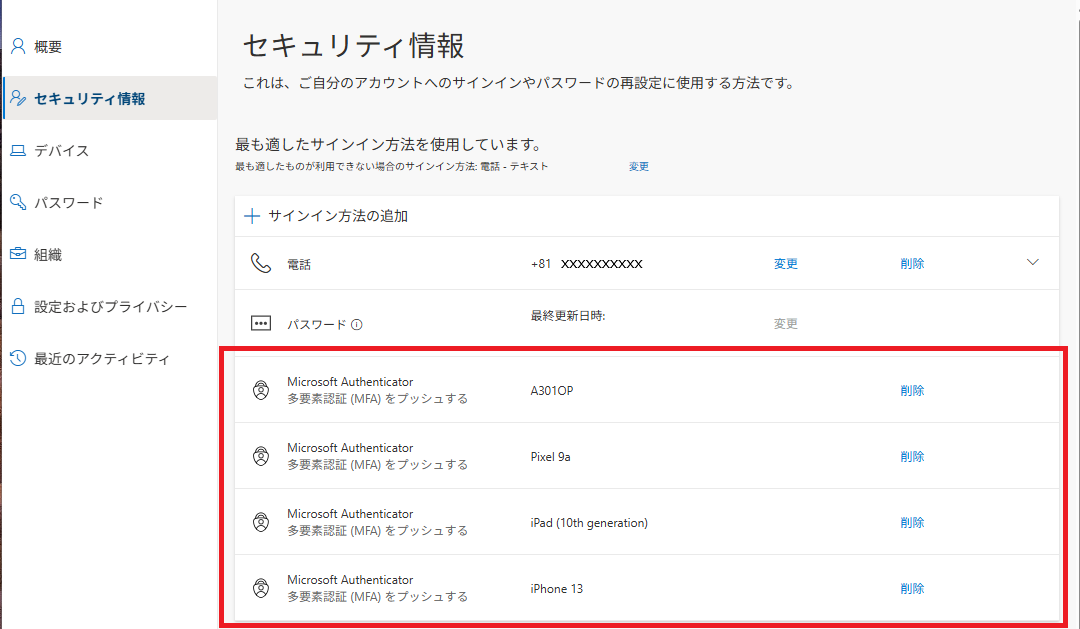Screen dimensions: 1080x629
Task: Click 変更 link in the 電話 row
Action: click(x=786, y=264)
